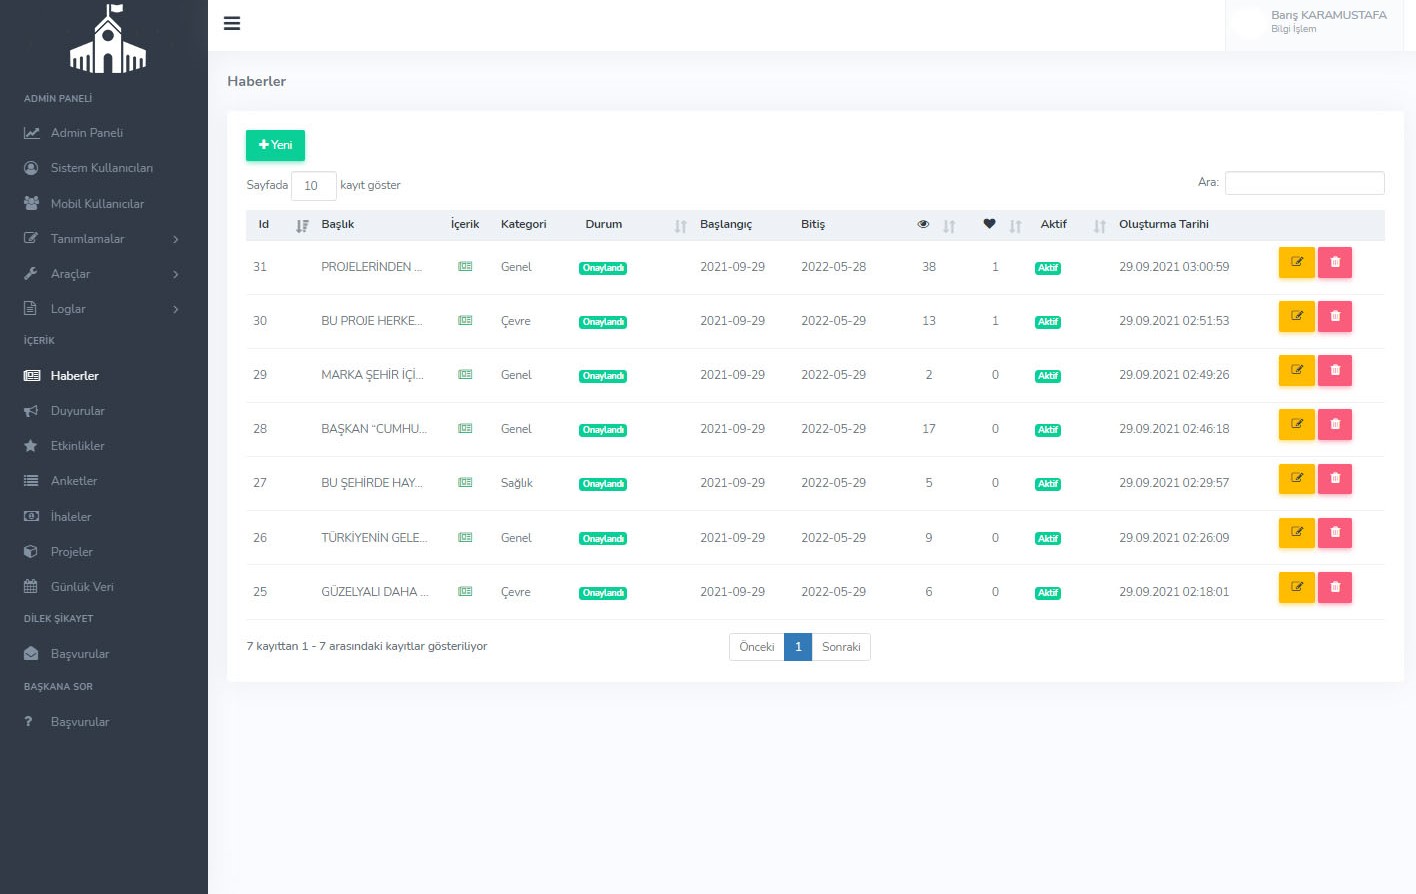Edit the news row with Id 31
The image size is (1416, 894).
(1297, 262)
